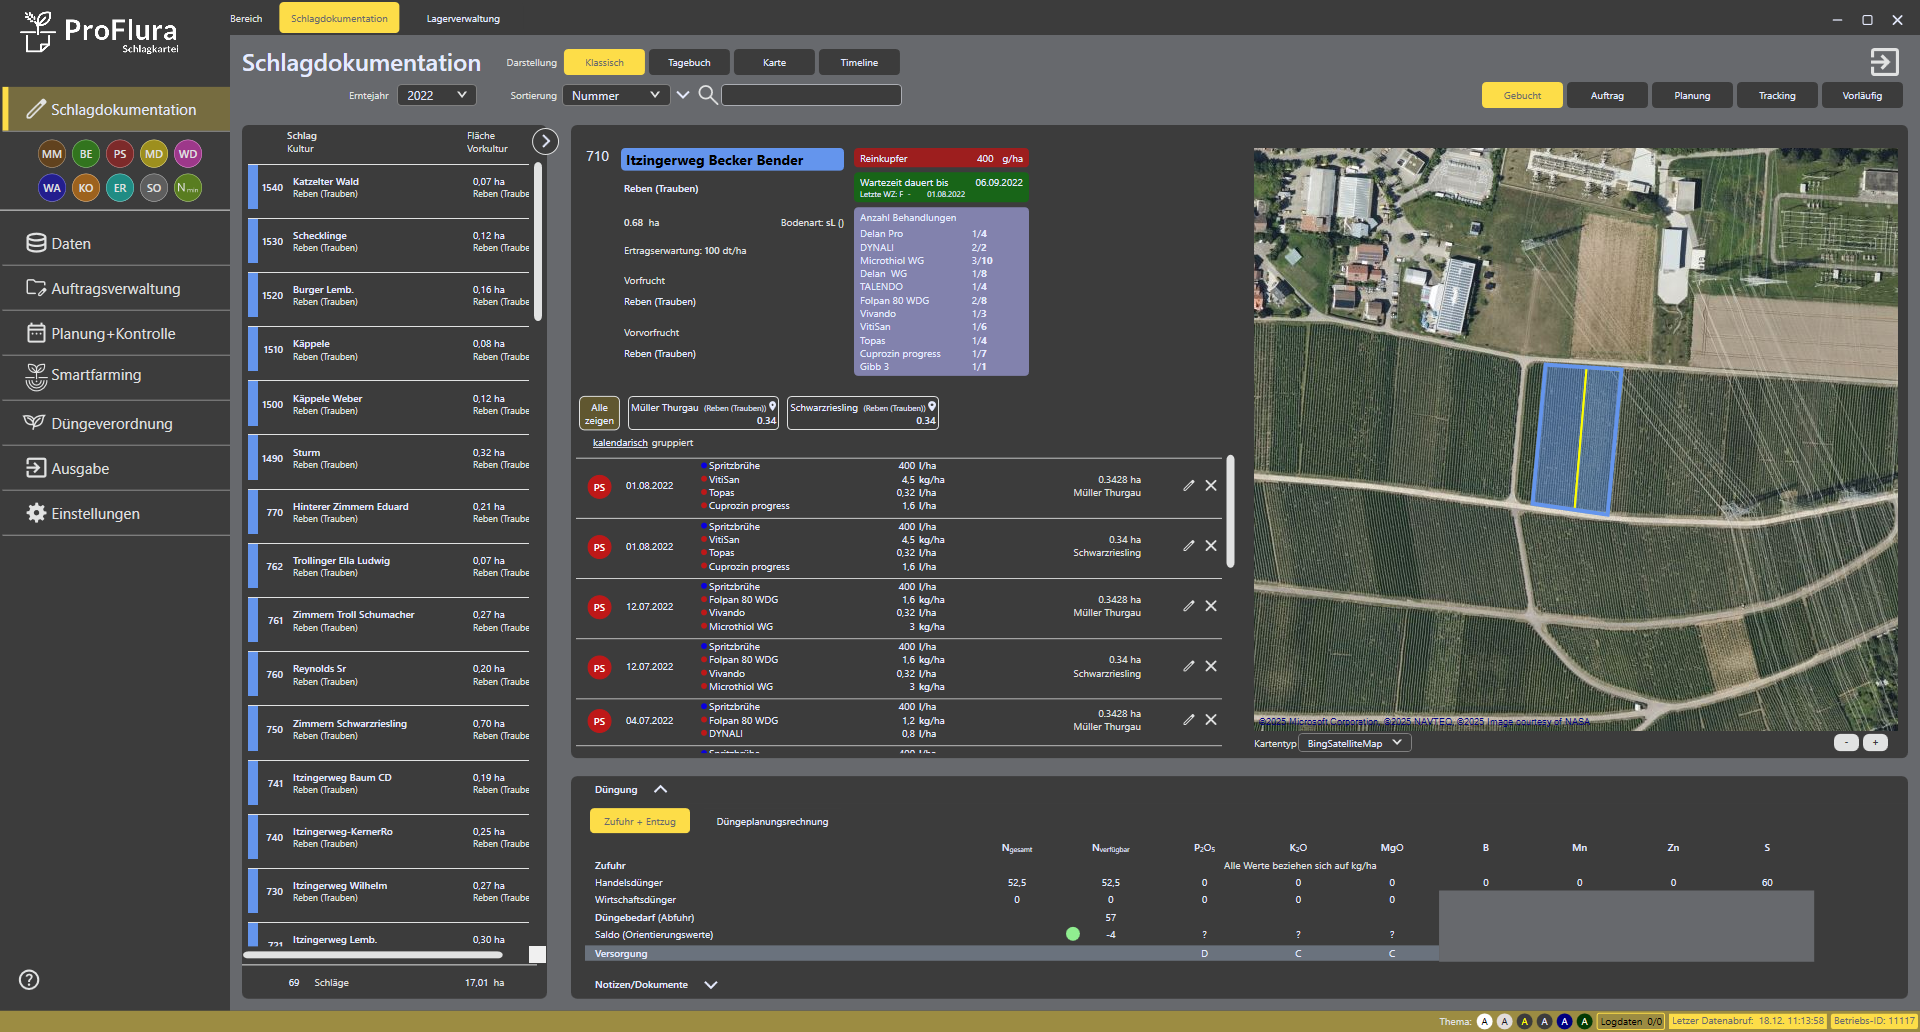Click the Alle zeigen button
This screenshot has width=1920, height=1032.
click(599, 414)
